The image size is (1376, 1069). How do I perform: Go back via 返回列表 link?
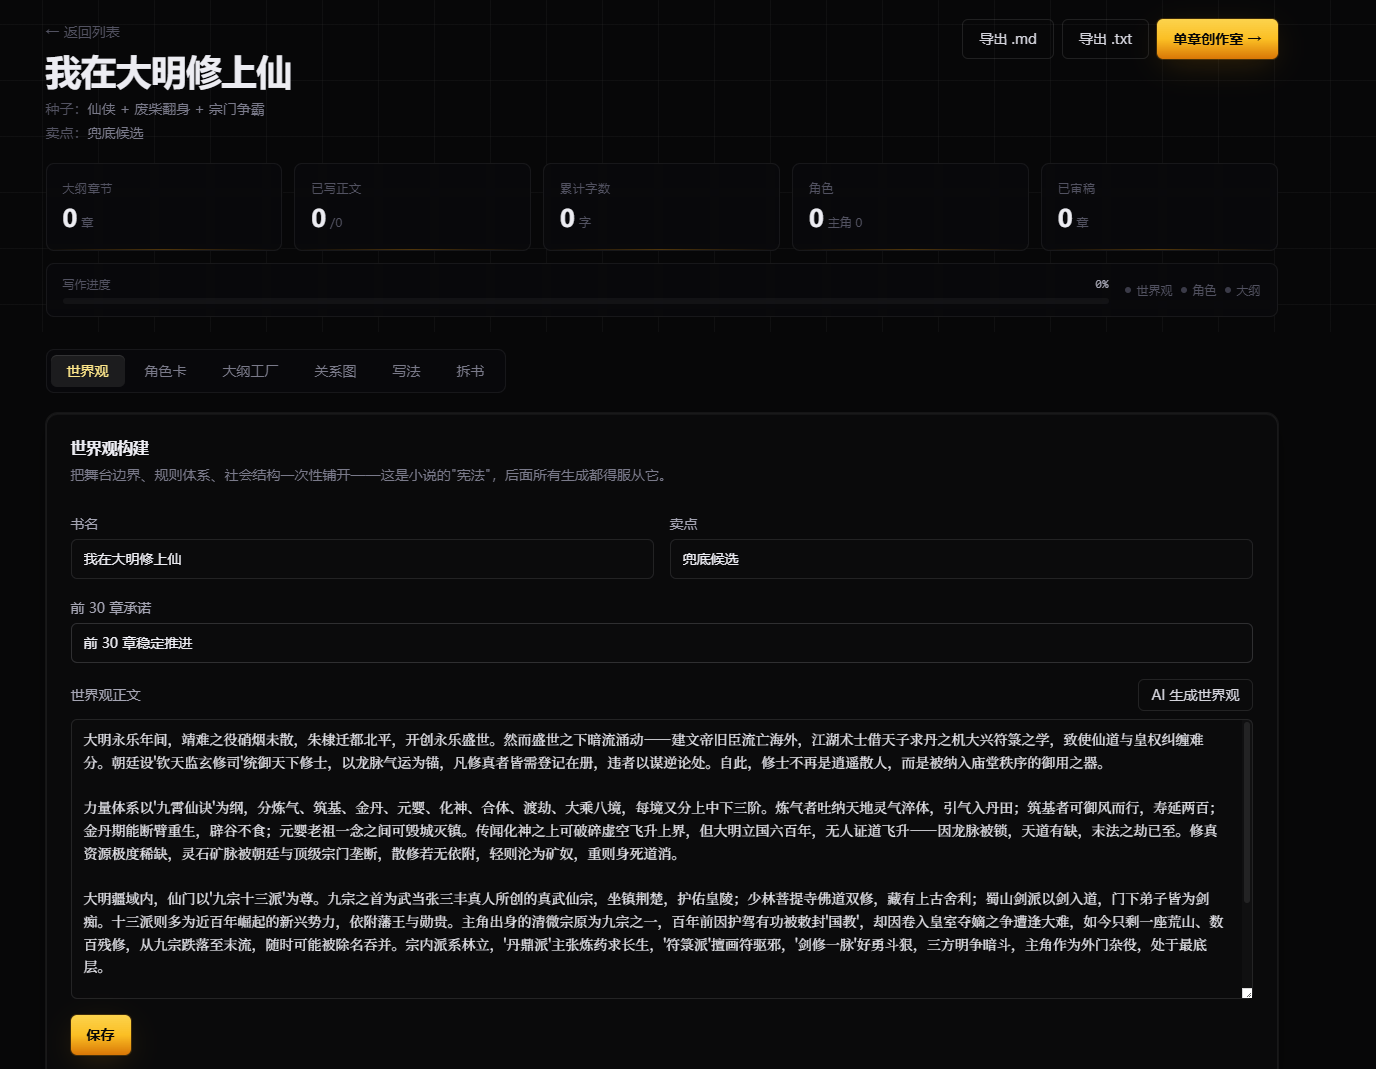pyautogui.click(x=83, y=32)
